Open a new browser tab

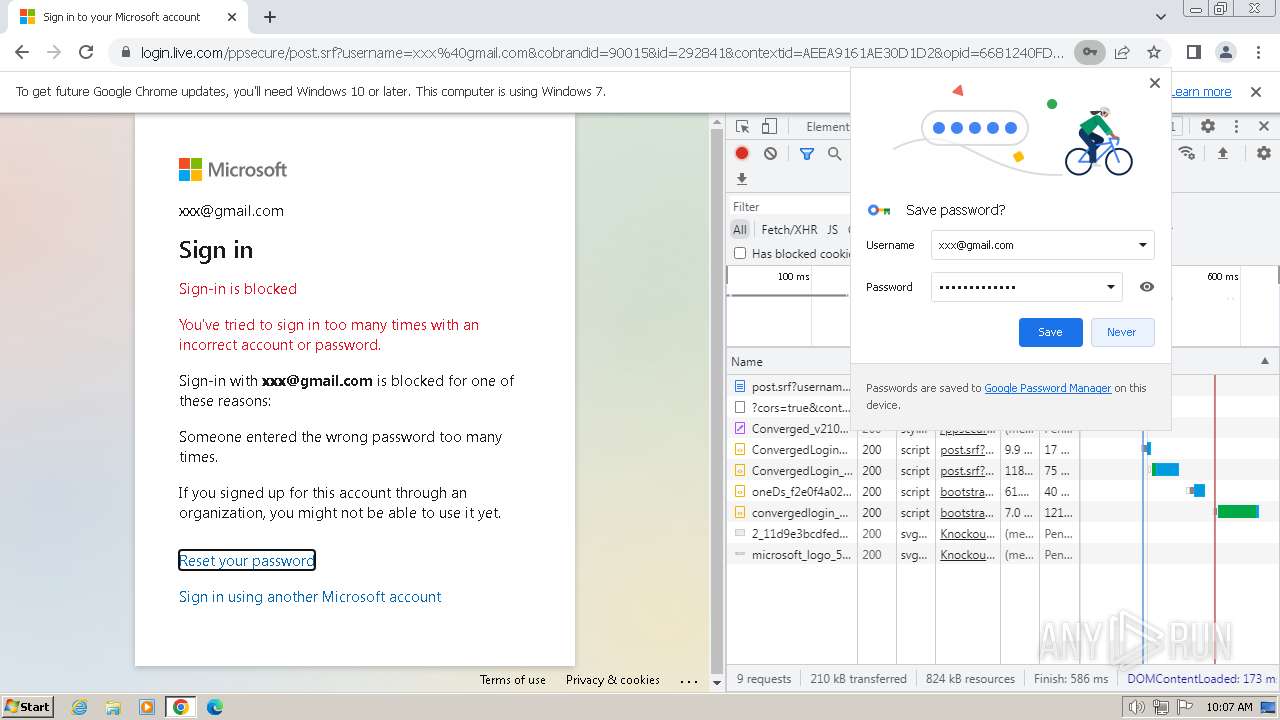[x=270, y=17]
